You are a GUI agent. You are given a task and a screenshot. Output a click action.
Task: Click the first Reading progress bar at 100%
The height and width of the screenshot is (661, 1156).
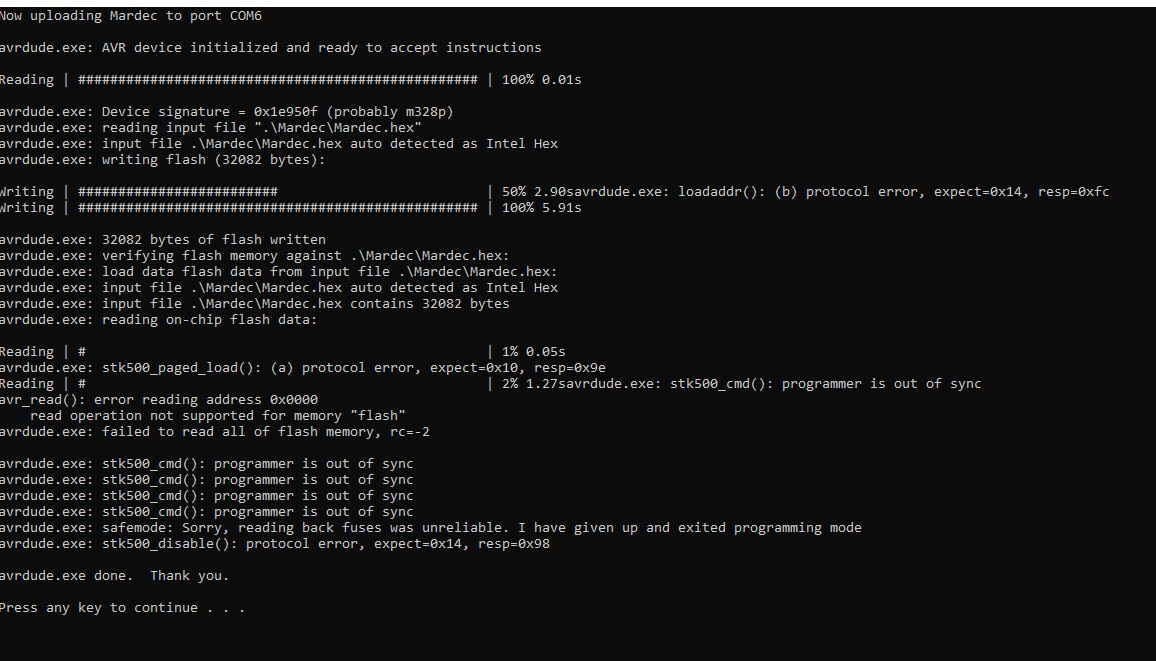coord(290,80)
